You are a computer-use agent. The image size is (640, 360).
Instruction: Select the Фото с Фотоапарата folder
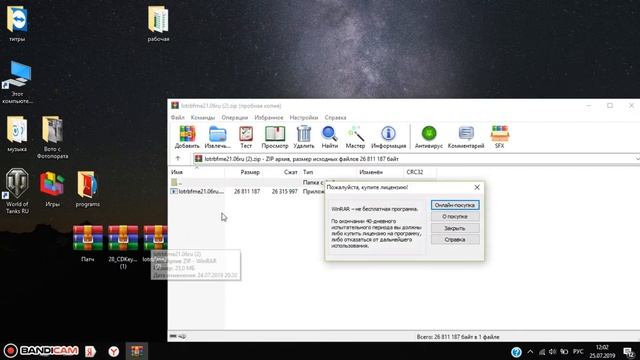(52, 138)
